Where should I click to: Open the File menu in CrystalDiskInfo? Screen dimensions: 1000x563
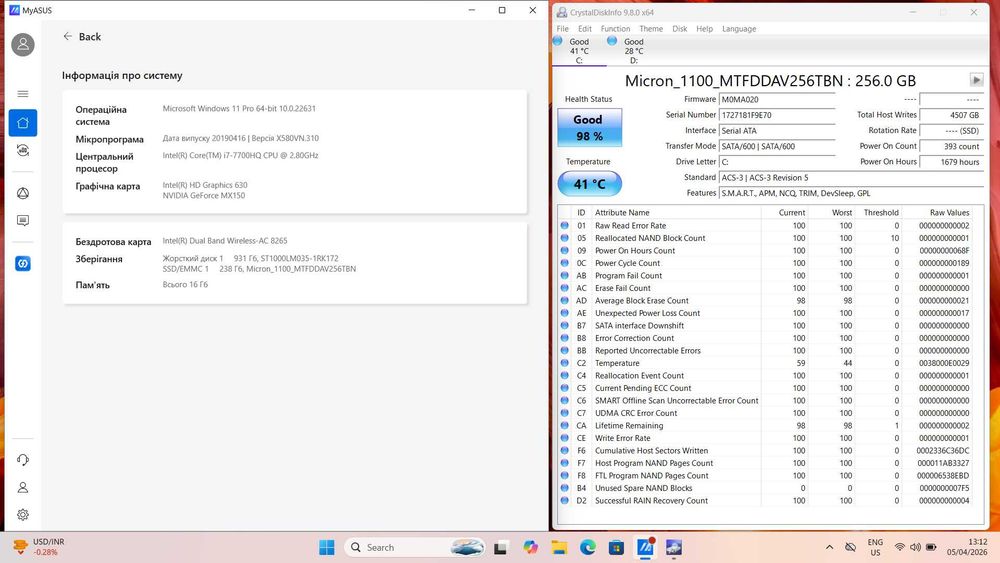pos(562,29)
